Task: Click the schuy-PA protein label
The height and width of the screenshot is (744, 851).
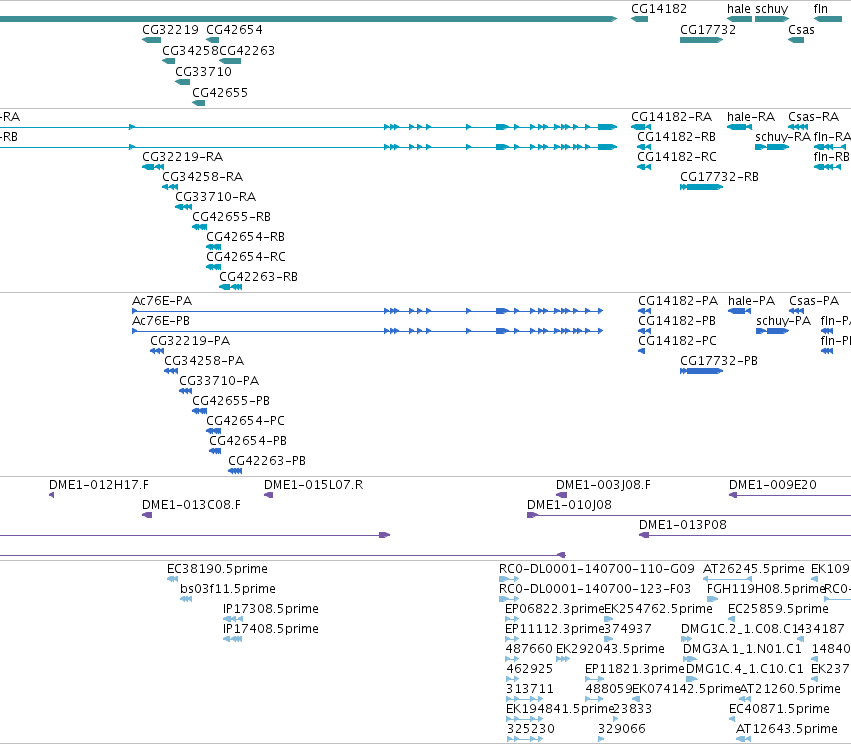Action: click(x=783, y=321)
